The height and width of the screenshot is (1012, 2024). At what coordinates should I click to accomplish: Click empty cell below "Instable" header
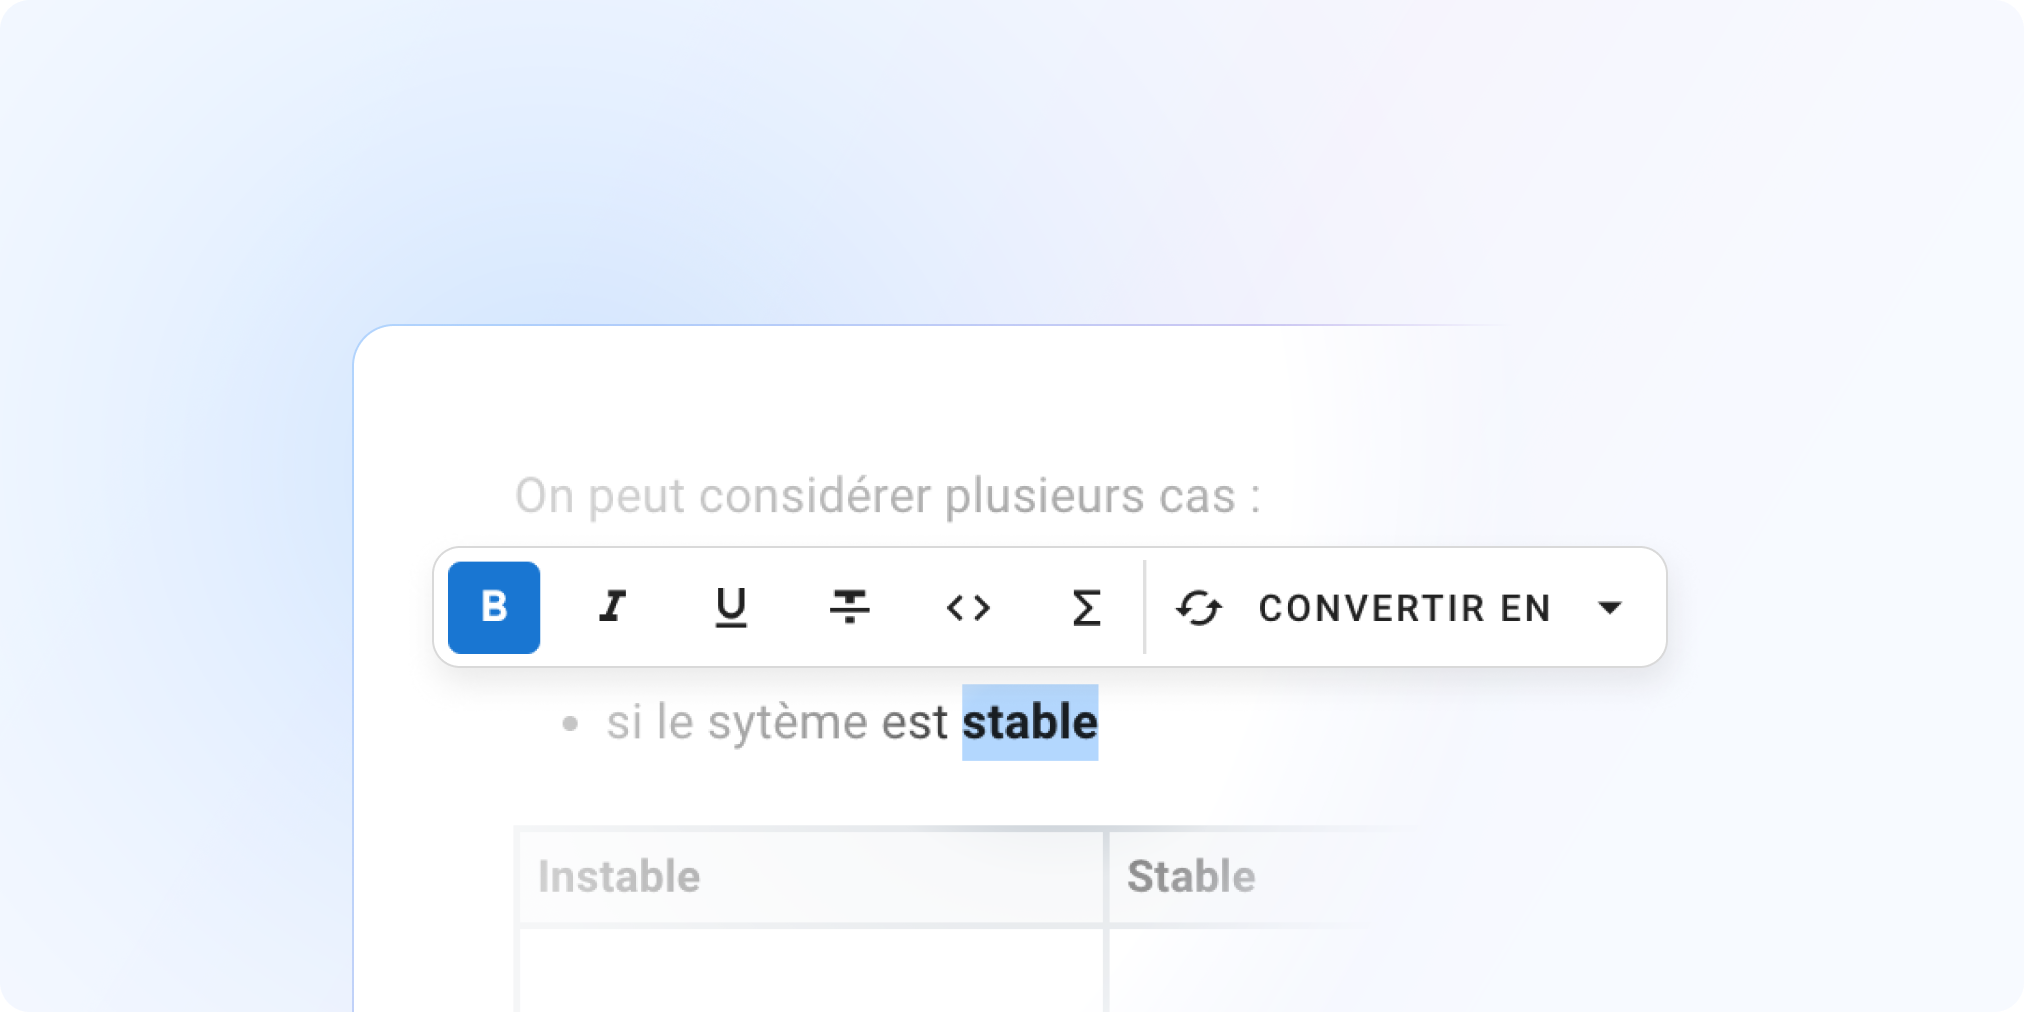810,970
